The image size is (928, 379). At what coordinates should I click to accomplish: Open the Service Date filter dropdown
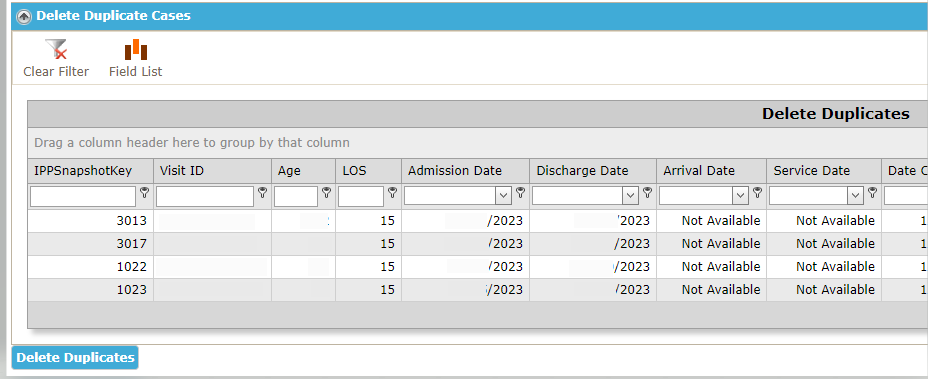[855, 195]
